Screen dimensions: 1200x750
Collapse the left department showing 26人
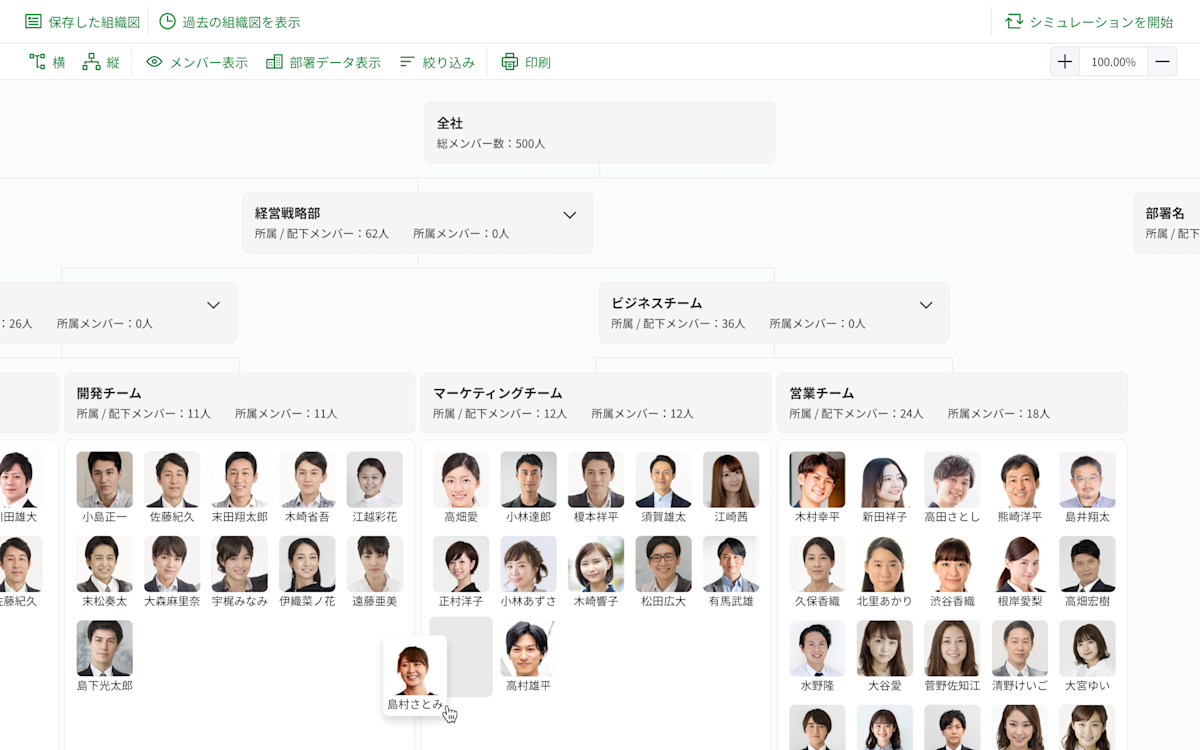211,304
